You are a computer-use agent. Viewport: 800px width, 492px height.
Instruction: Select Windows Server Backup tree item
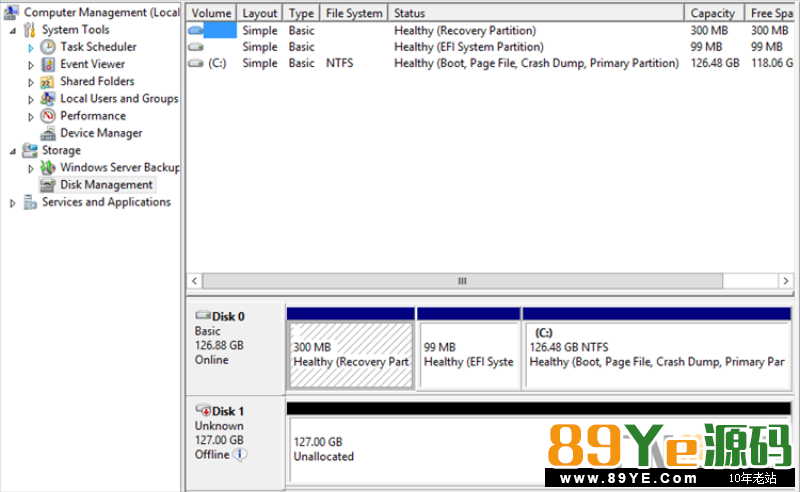[120, 167]
